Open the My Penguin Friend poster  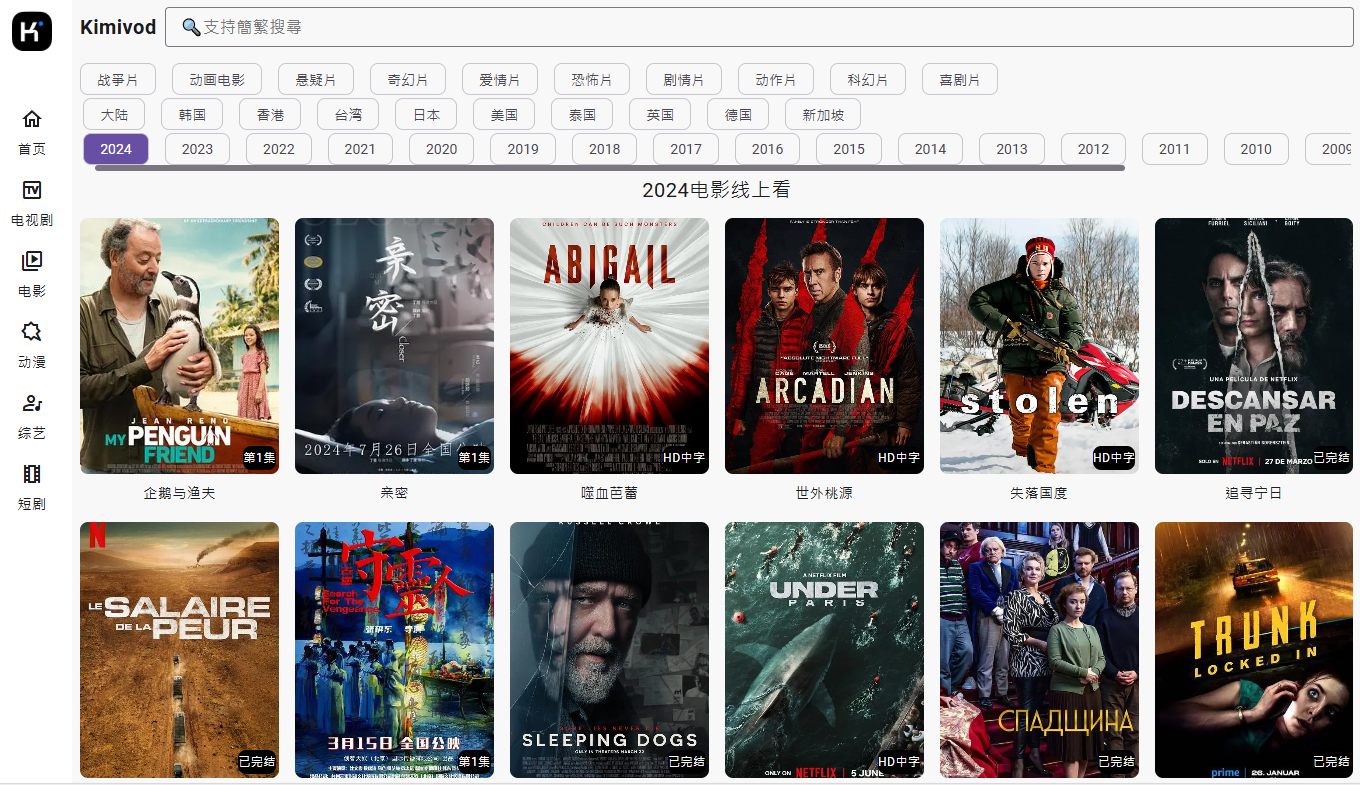point(179,346)
